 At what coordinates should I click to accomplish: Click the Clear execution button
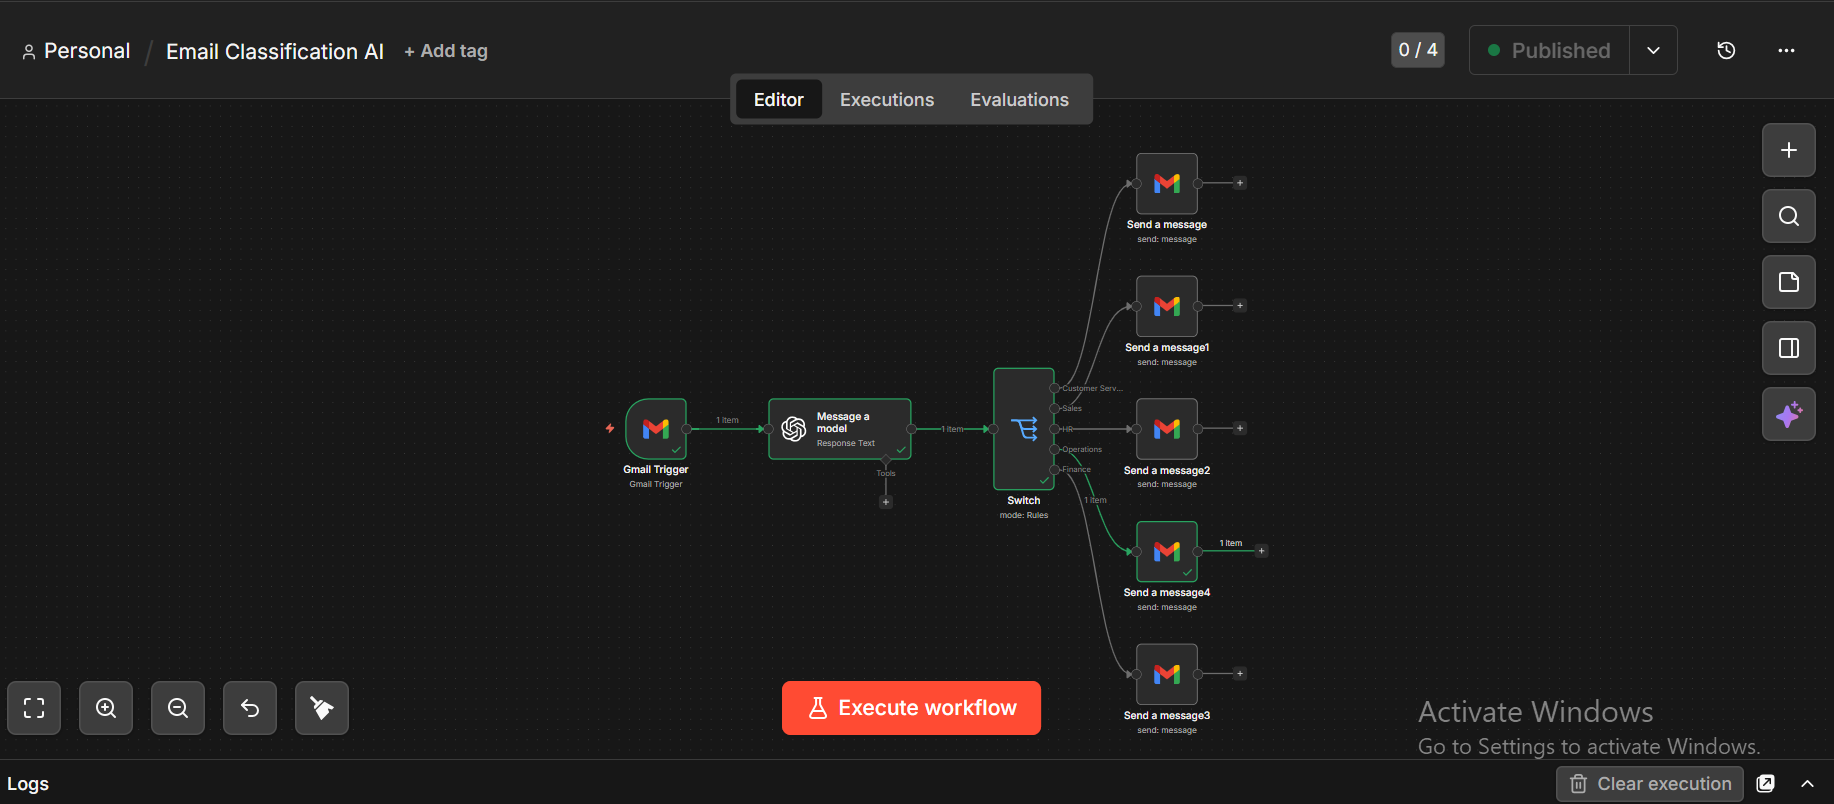coord(1650,784)
